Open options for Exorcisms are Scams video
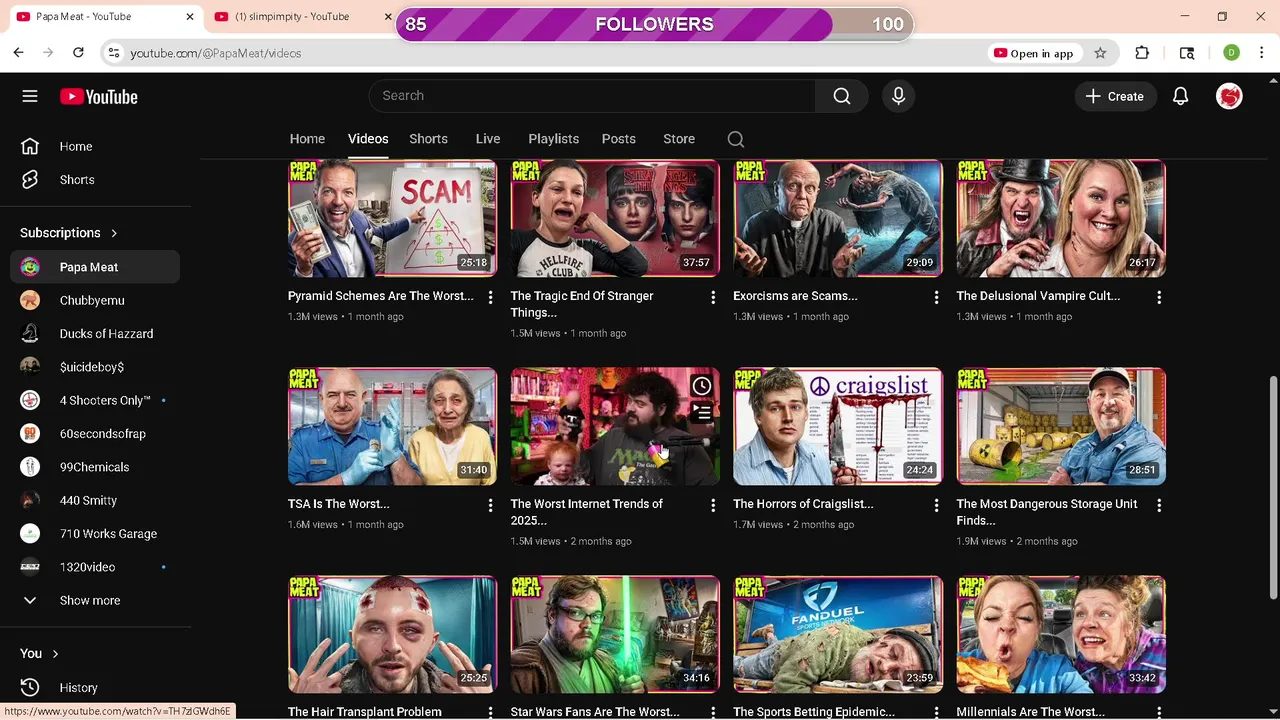Viewport: 1280px width, 720px height. [x=936, y=297]
